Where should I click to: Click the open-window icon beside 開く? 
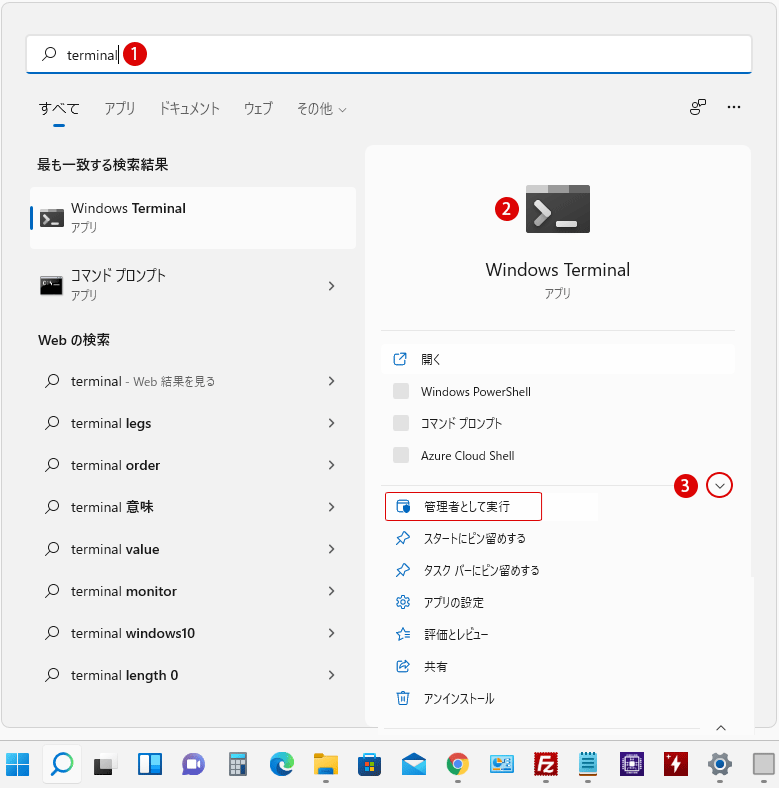[x=400, y=359]
